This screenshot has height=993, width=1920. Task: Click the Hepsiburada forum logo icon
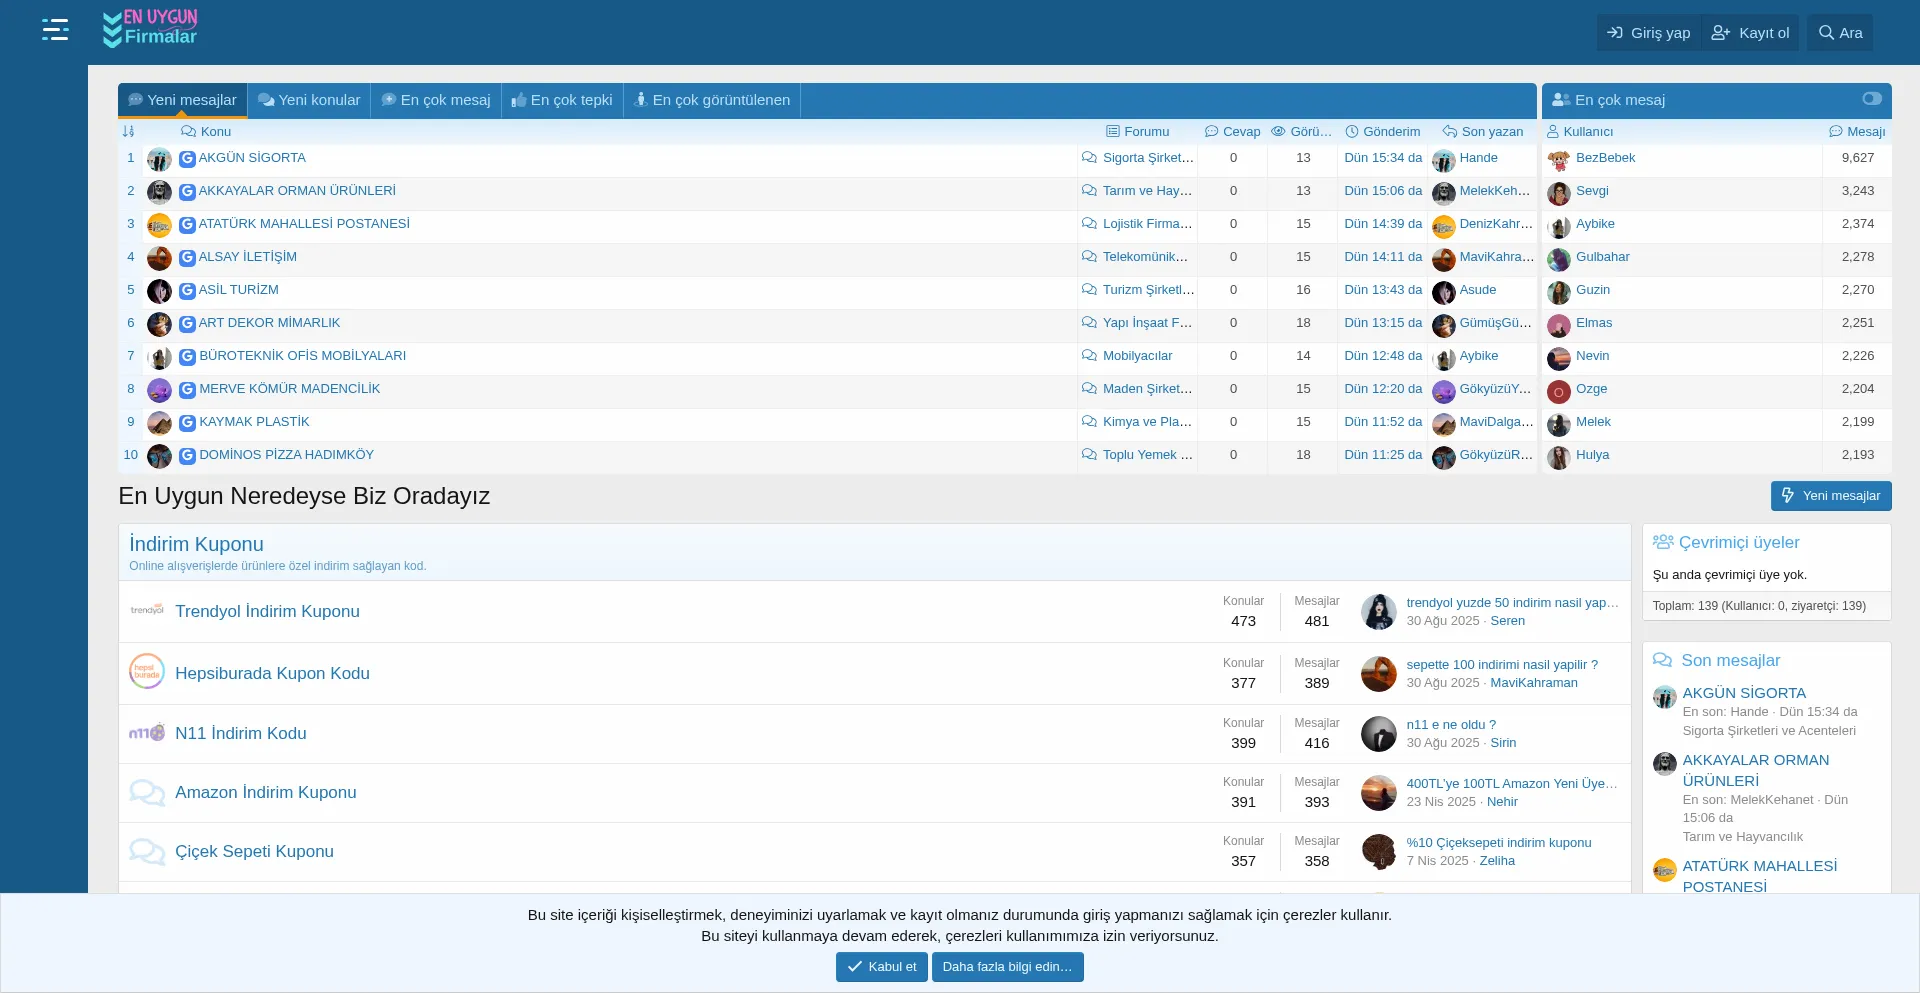[x=147, y=672]
